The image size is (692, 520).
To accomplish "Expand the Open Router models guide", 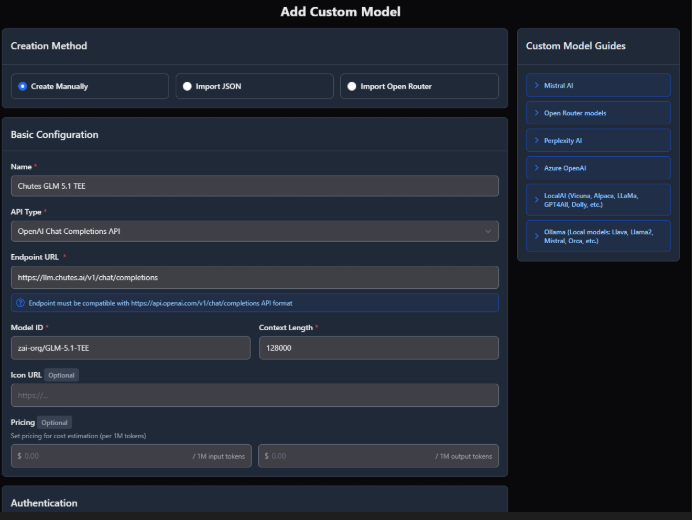I will 598,113.
